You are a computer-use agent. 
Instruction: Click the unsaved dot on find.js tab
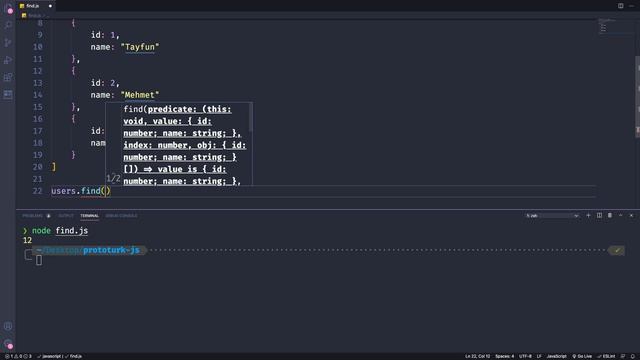[50, 6]
